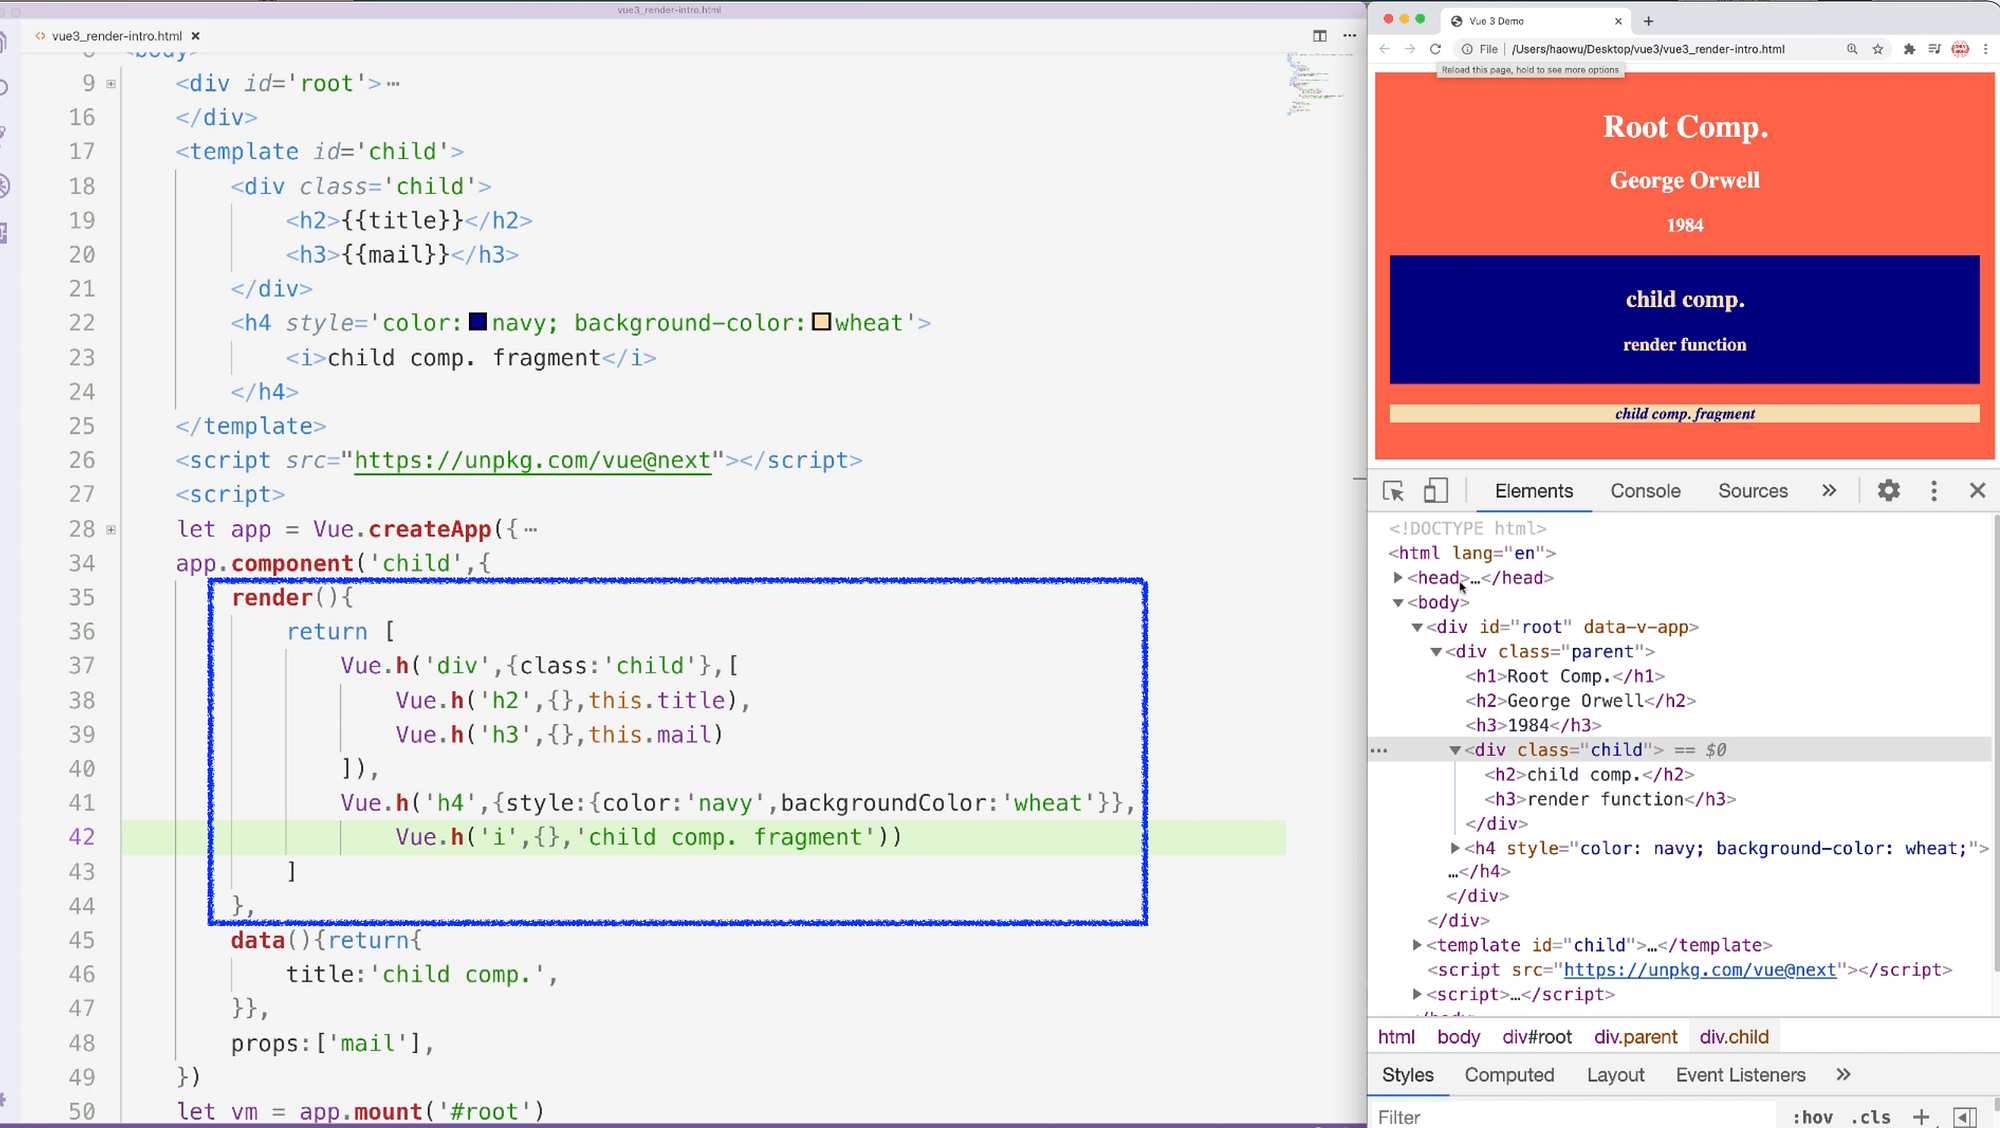
Task: Collapse the div class child node
Action: [x=1455, y=750]
